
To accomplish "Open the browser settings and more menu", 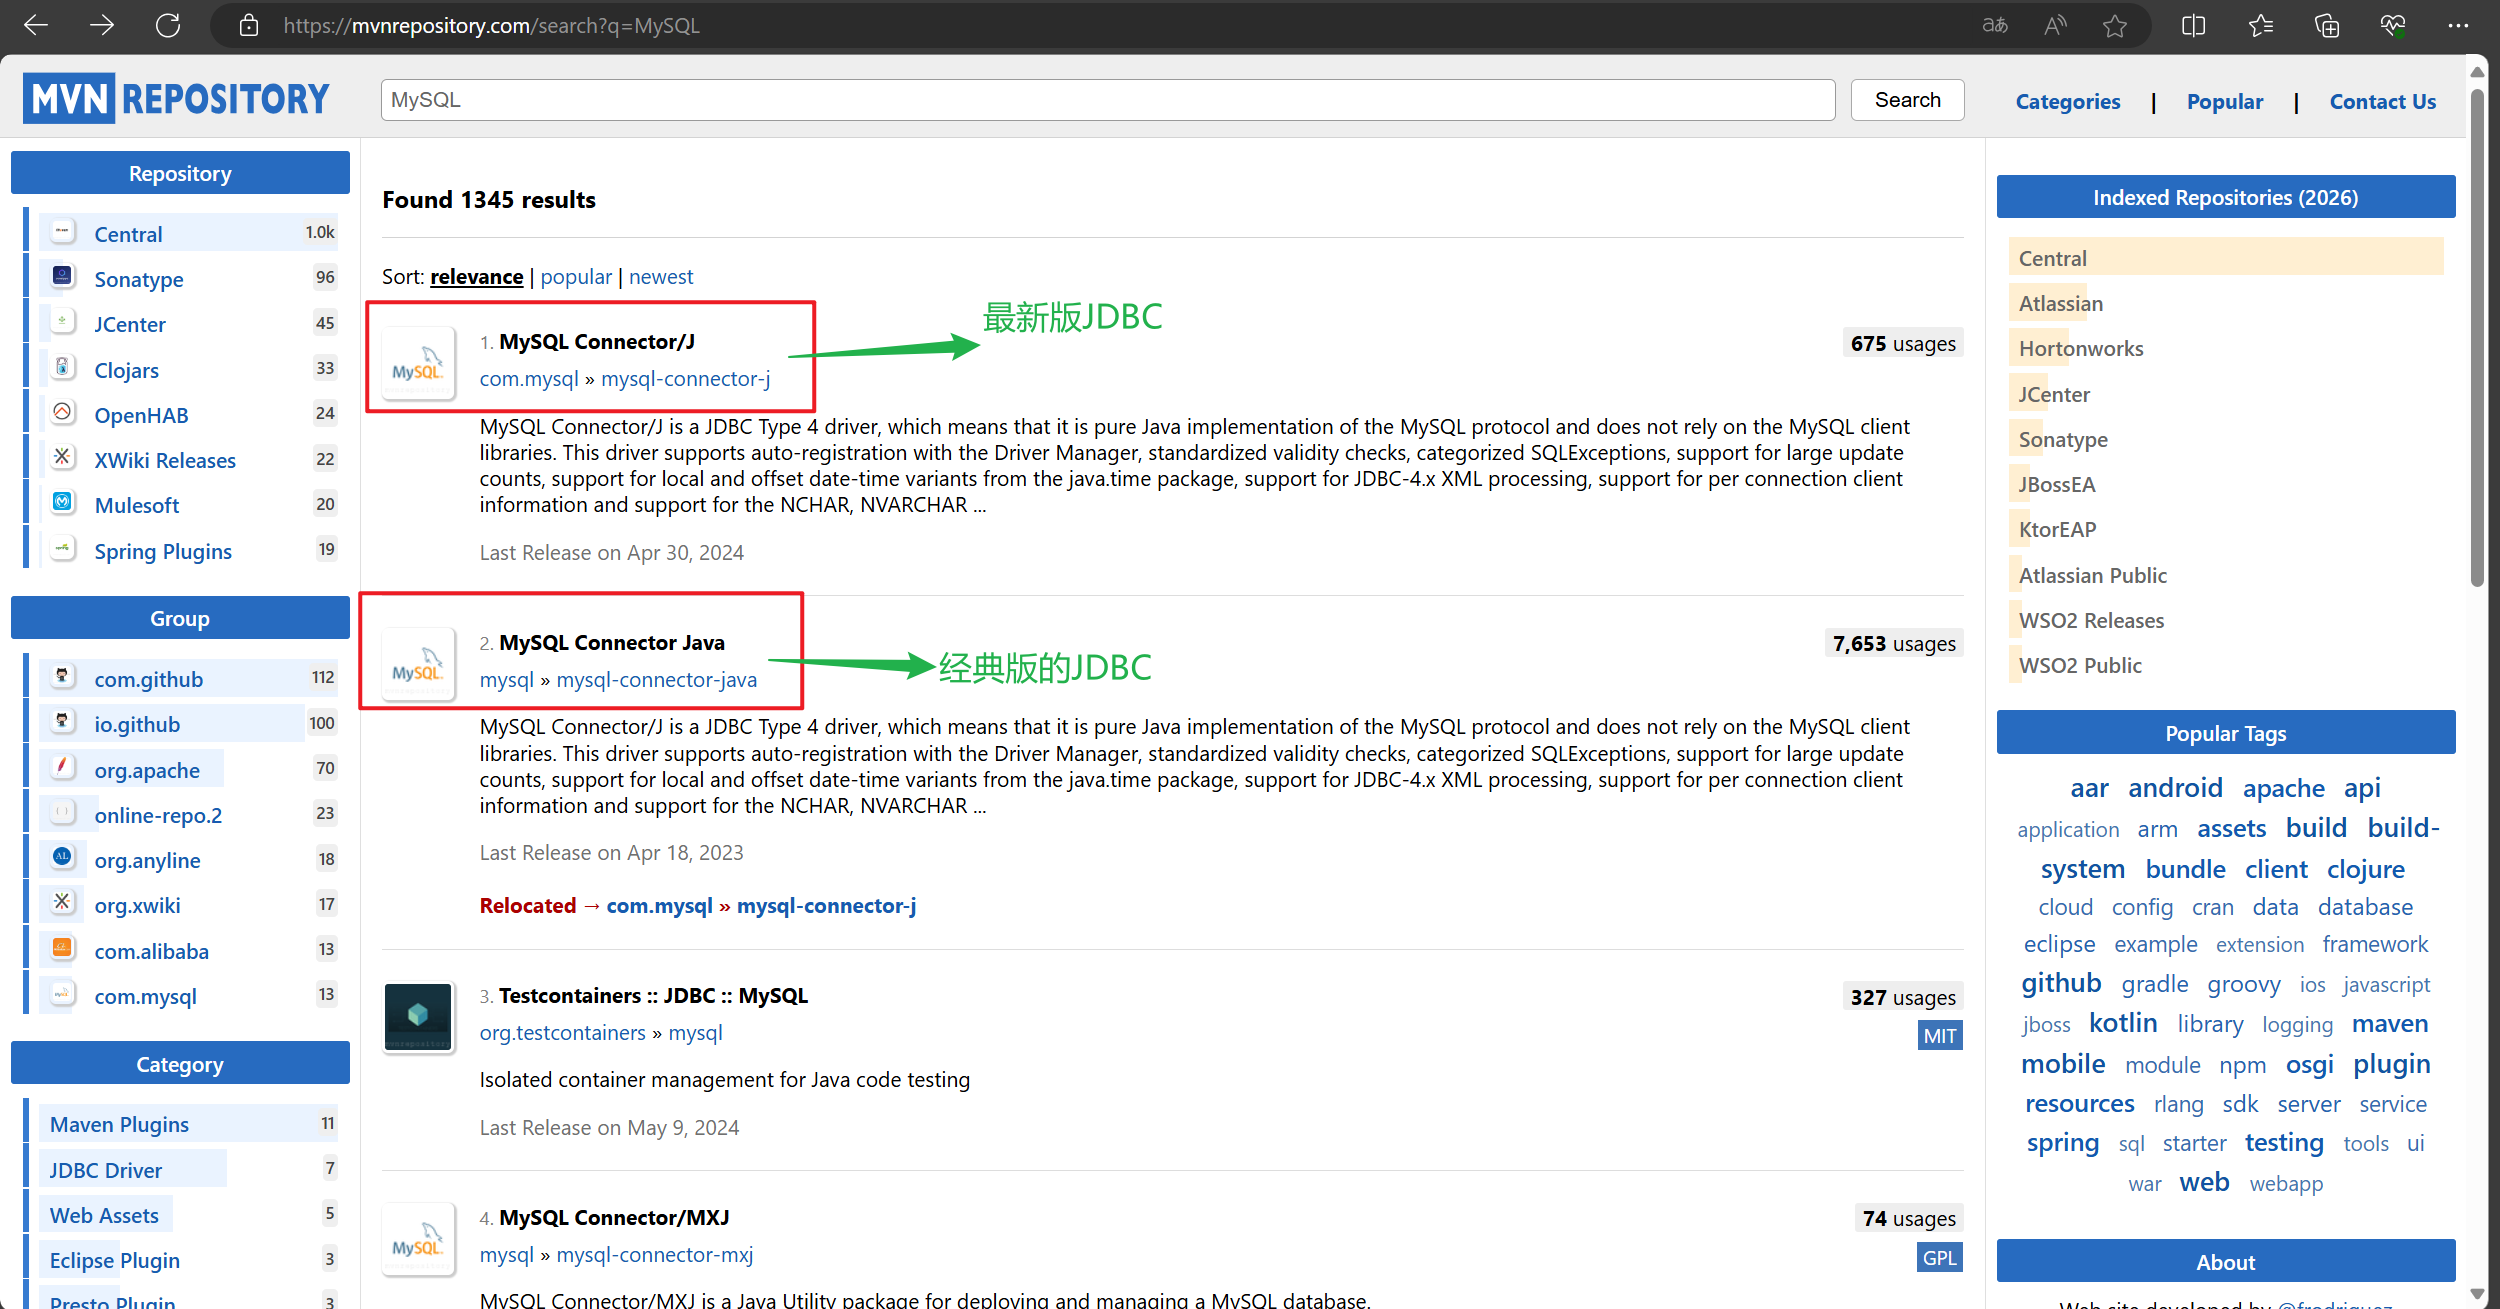I will click(x=2458, y=25).
